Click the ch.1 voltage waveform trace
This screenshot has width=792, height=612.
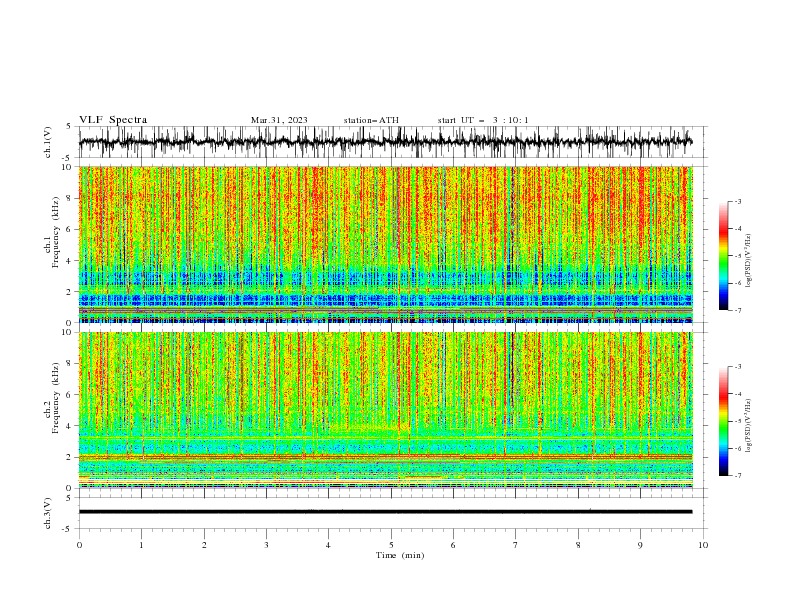[385, 142]
